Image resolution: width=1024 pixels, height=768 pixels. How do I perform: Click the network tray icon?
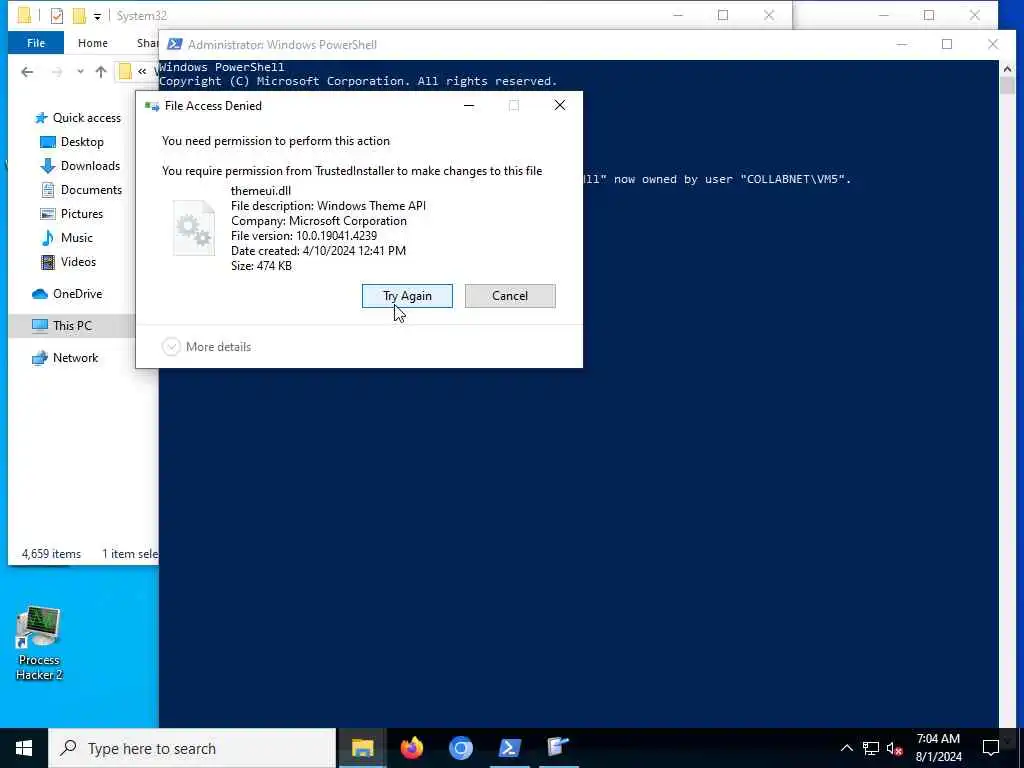[871, 748]
